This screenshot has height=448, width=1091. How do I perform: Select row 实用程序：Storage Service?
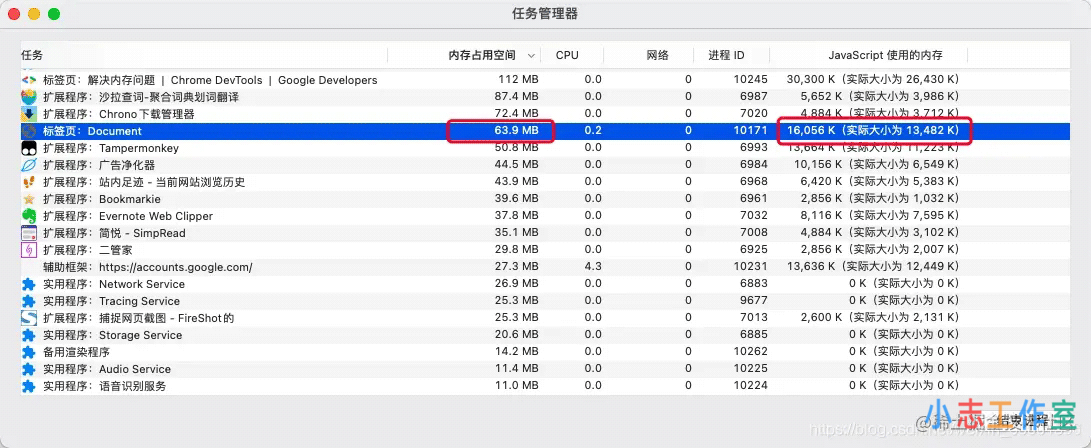click(x=545, y=335)
